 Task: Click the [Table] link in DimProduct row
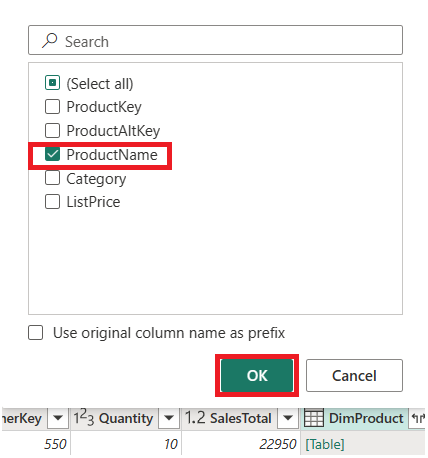(325, 444)
